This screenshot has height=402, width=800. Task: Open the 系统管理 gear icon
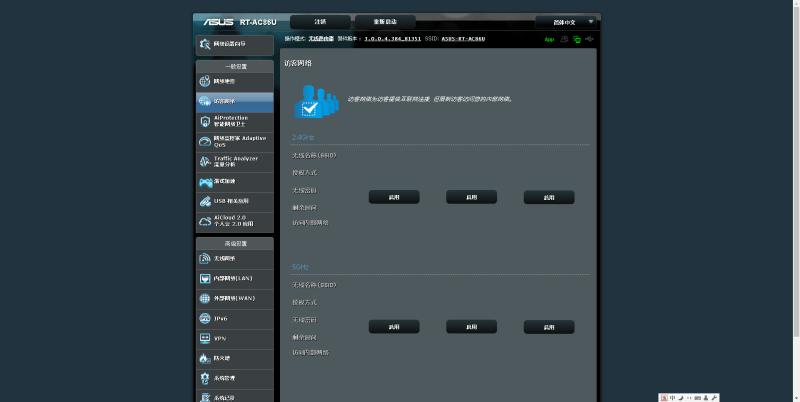(205, 379)
